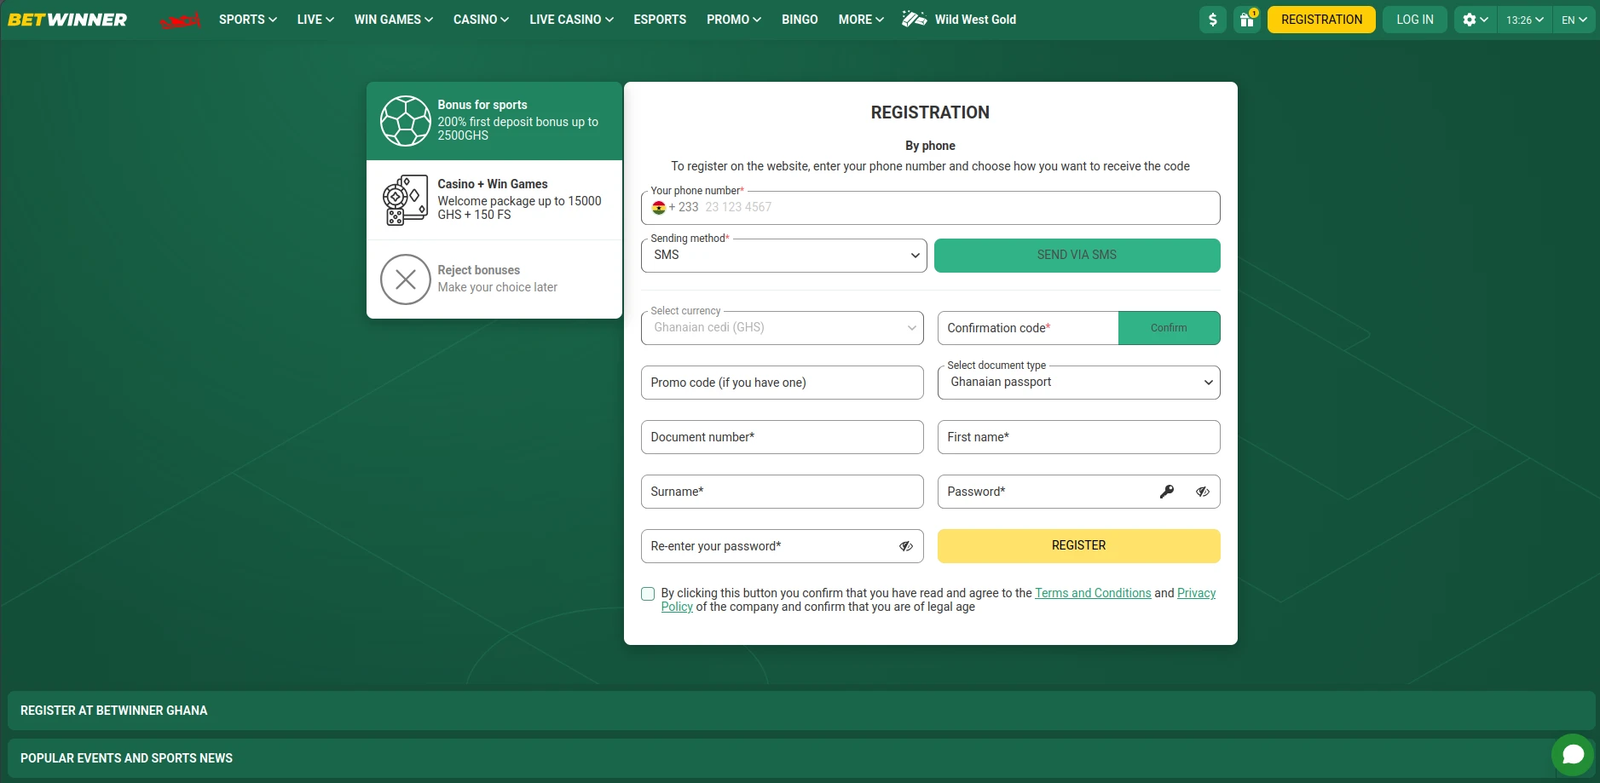Go to the Bingo page
The width and height of the screenshot is (1600, 783).
tap(800, 20)
